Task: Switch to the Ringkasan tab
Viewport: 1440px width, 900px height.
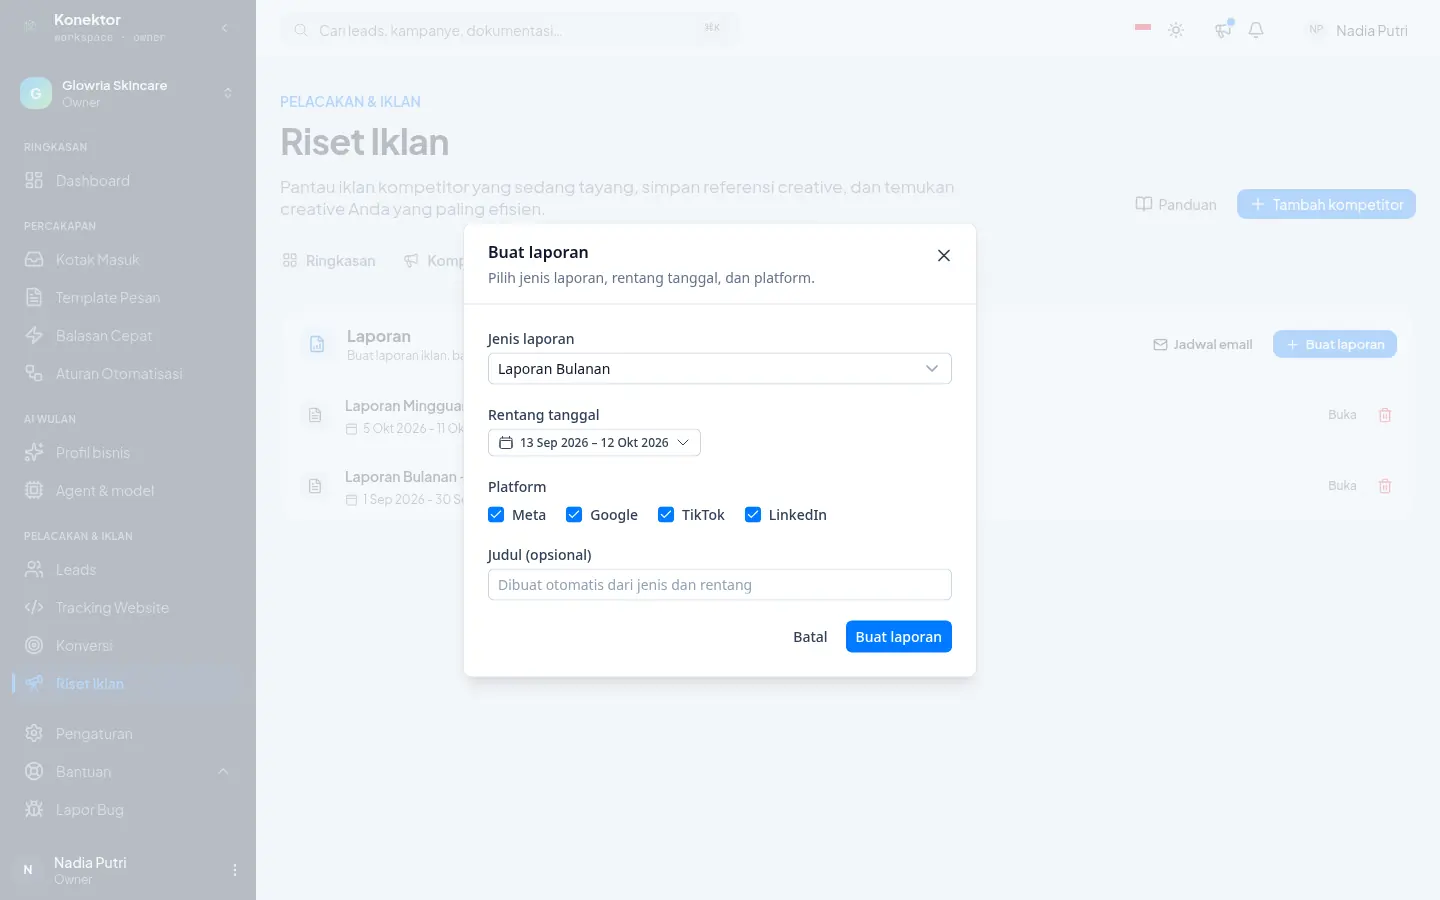Action: pos(329,261)
